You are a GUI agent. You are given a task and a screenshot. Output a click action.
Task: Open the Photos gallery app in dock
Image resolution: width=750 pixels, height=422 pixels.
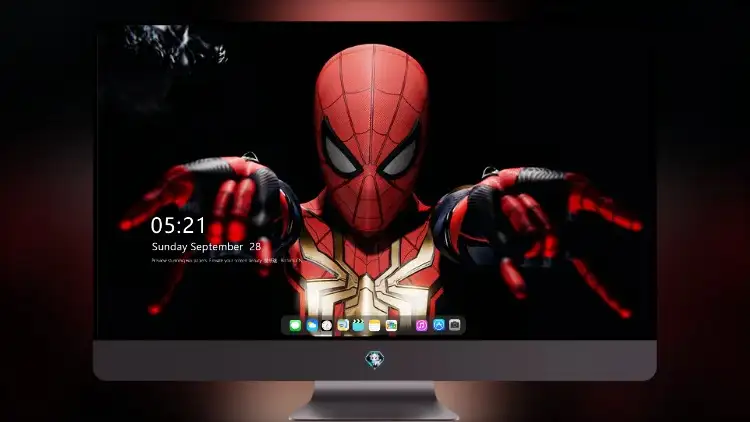[x=391, y=325]
